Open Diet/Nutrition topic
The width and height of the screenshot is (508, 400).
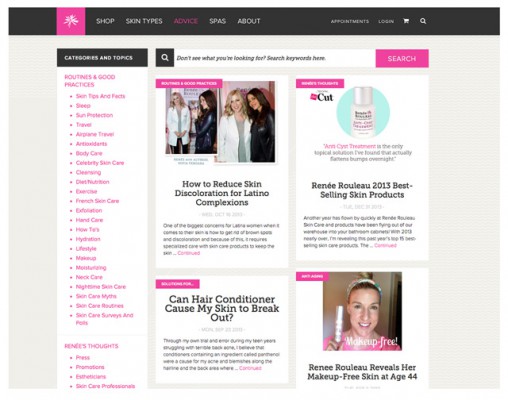[92, 182]
